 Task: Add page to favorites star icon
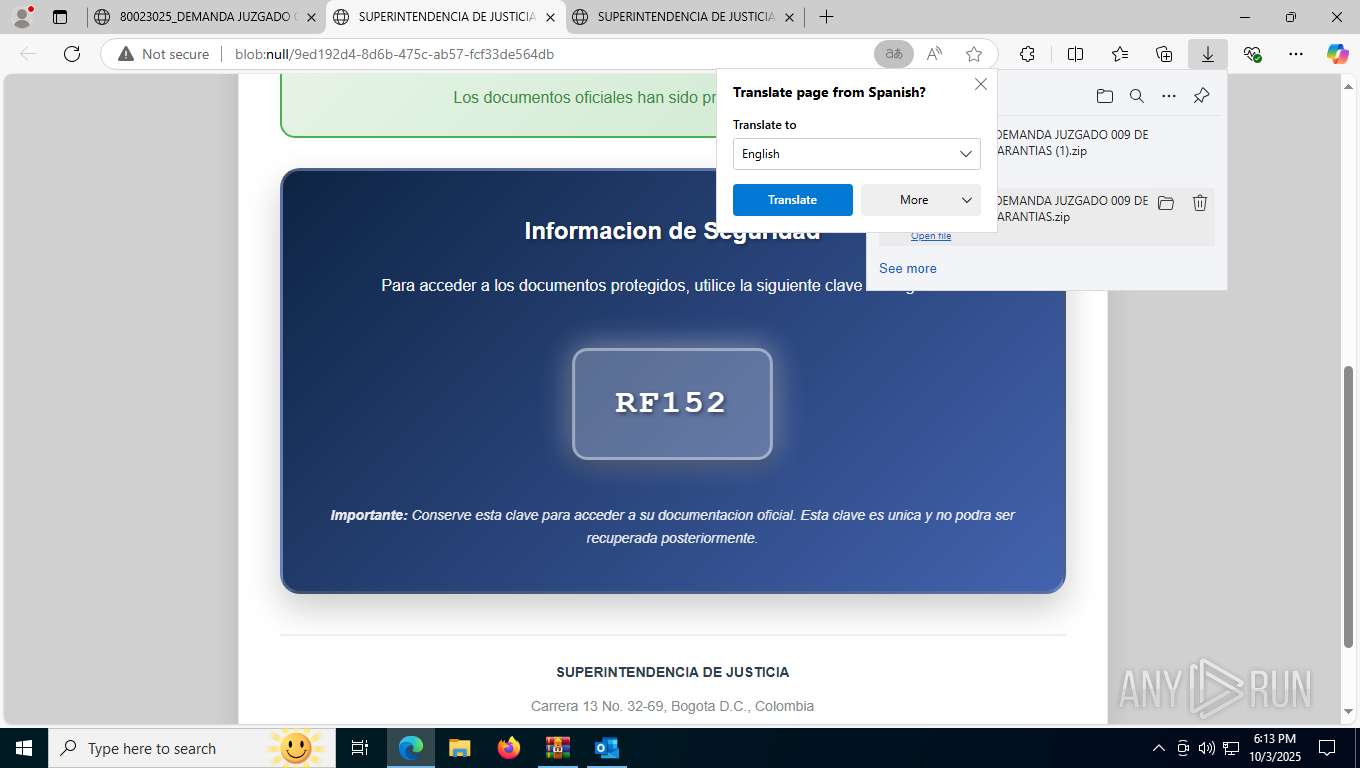(x=974, y=54)
